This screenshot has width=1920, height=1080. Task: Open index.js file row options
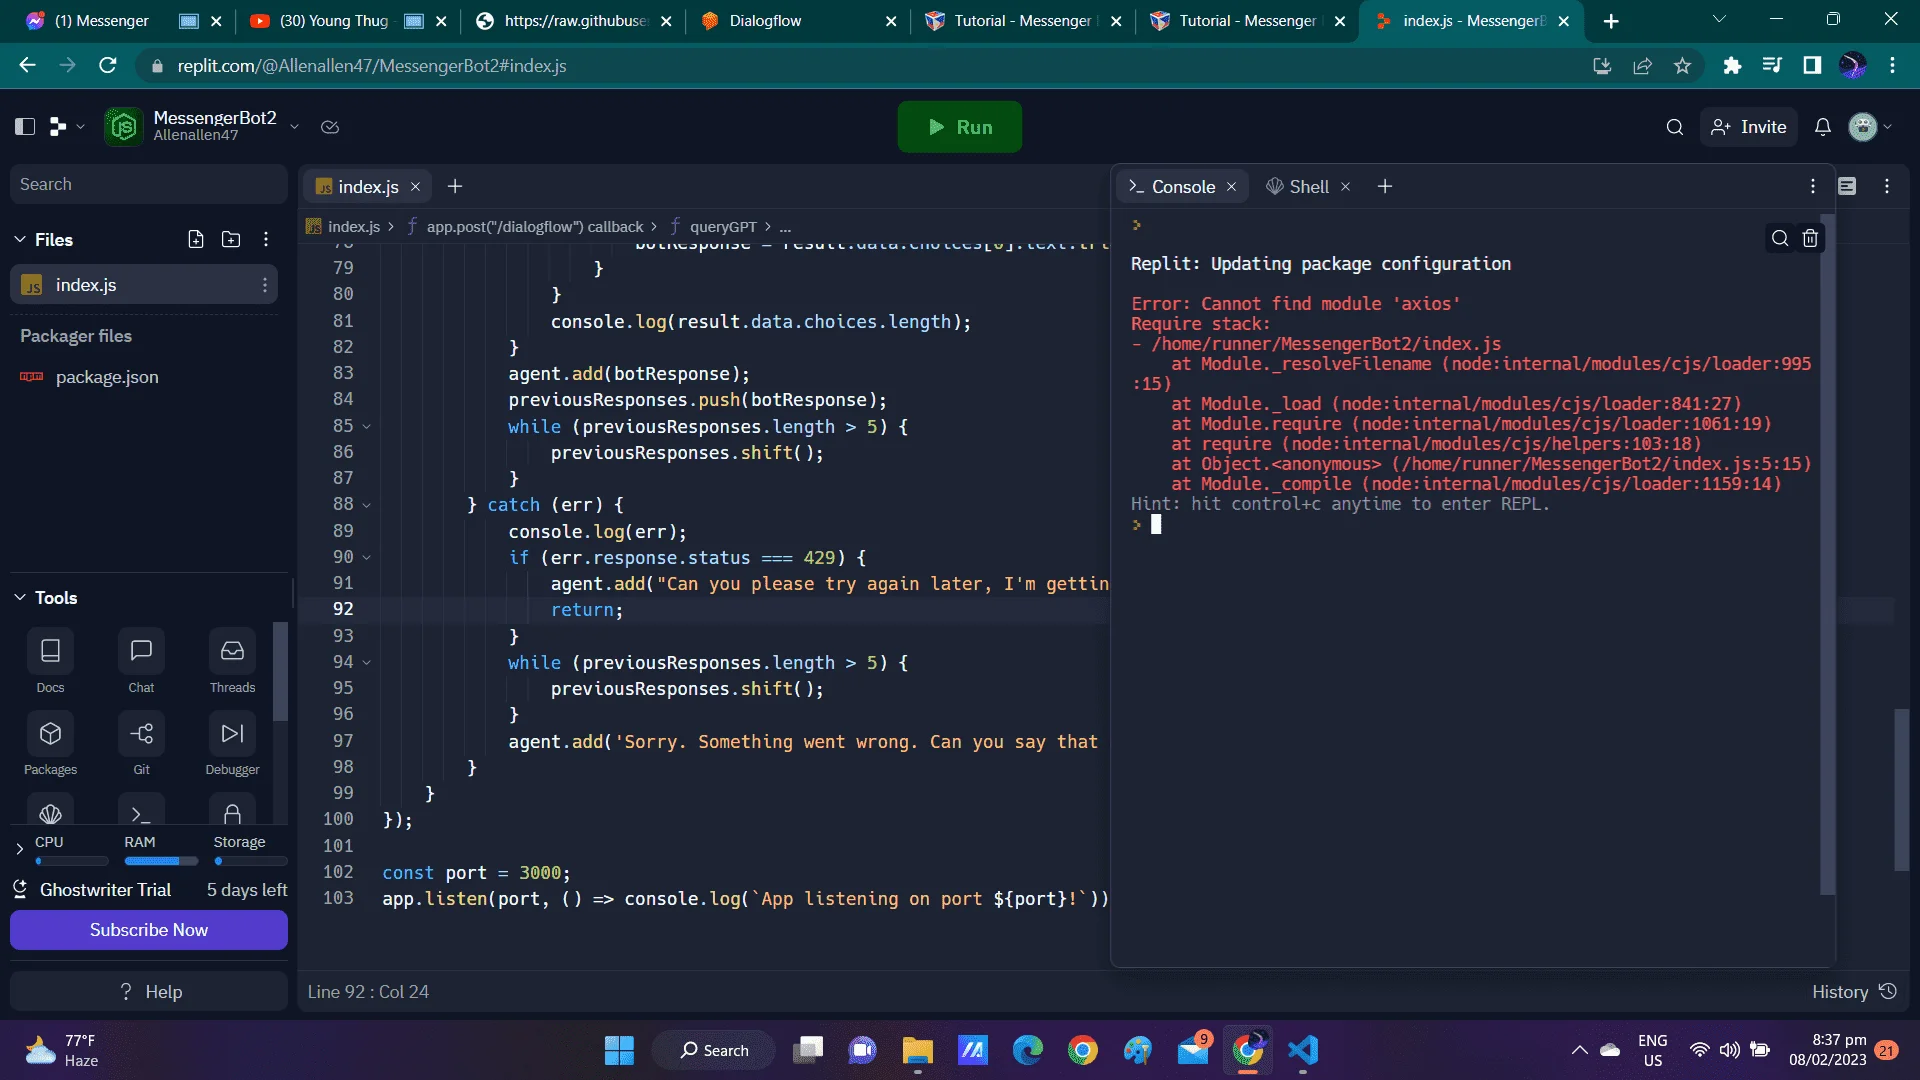[265, 285]
